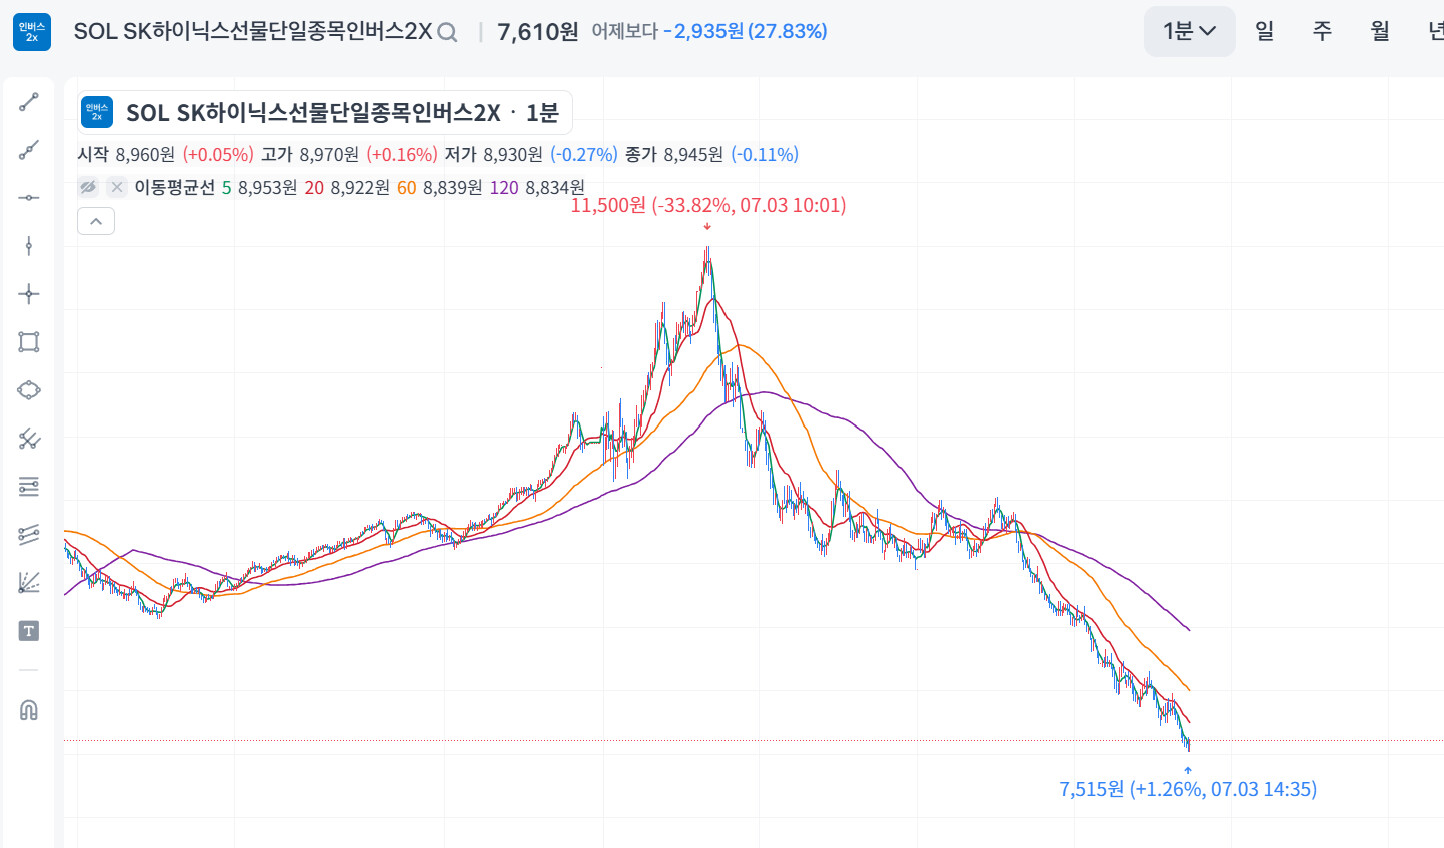Select the ellipse shape tool

[x=29, y=390]
